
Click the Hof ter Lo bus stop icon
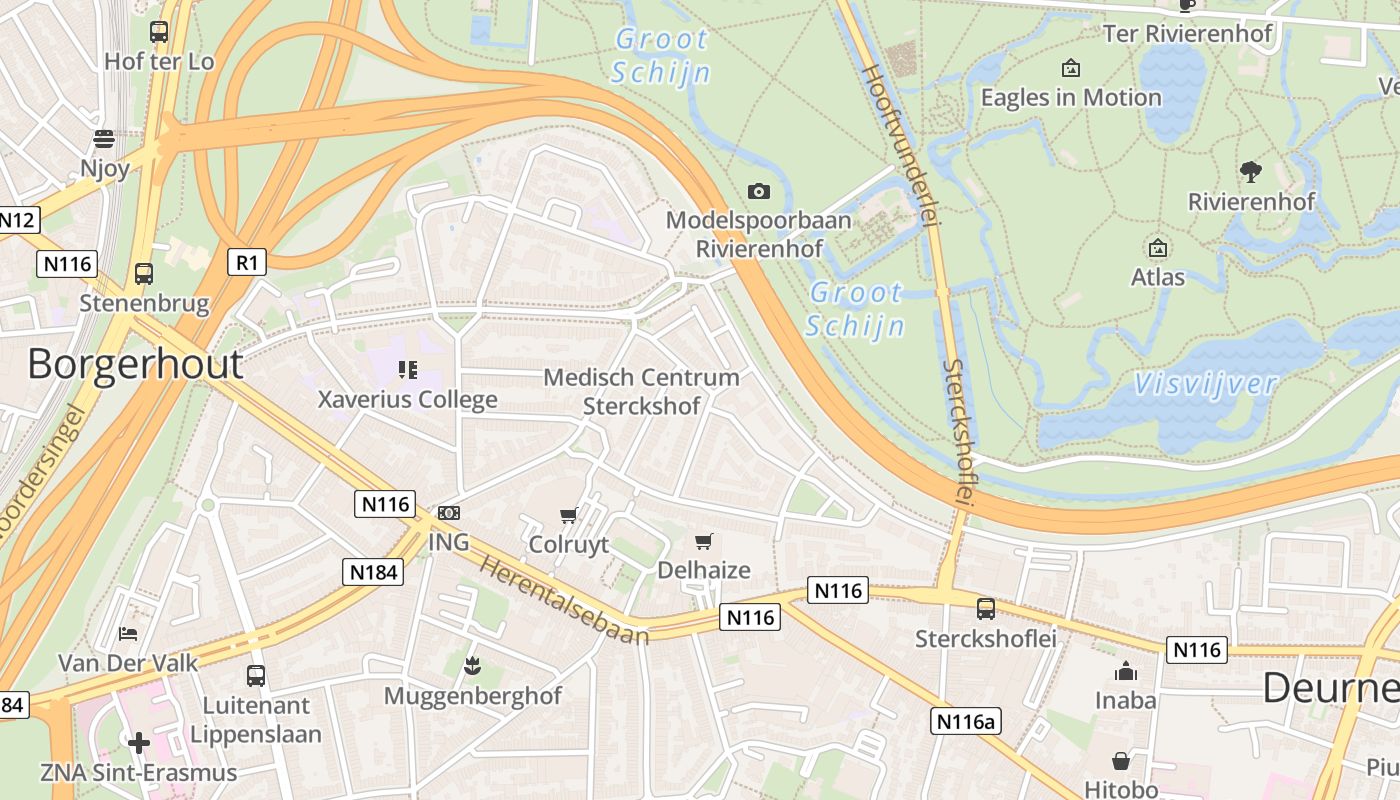(159, 32)
